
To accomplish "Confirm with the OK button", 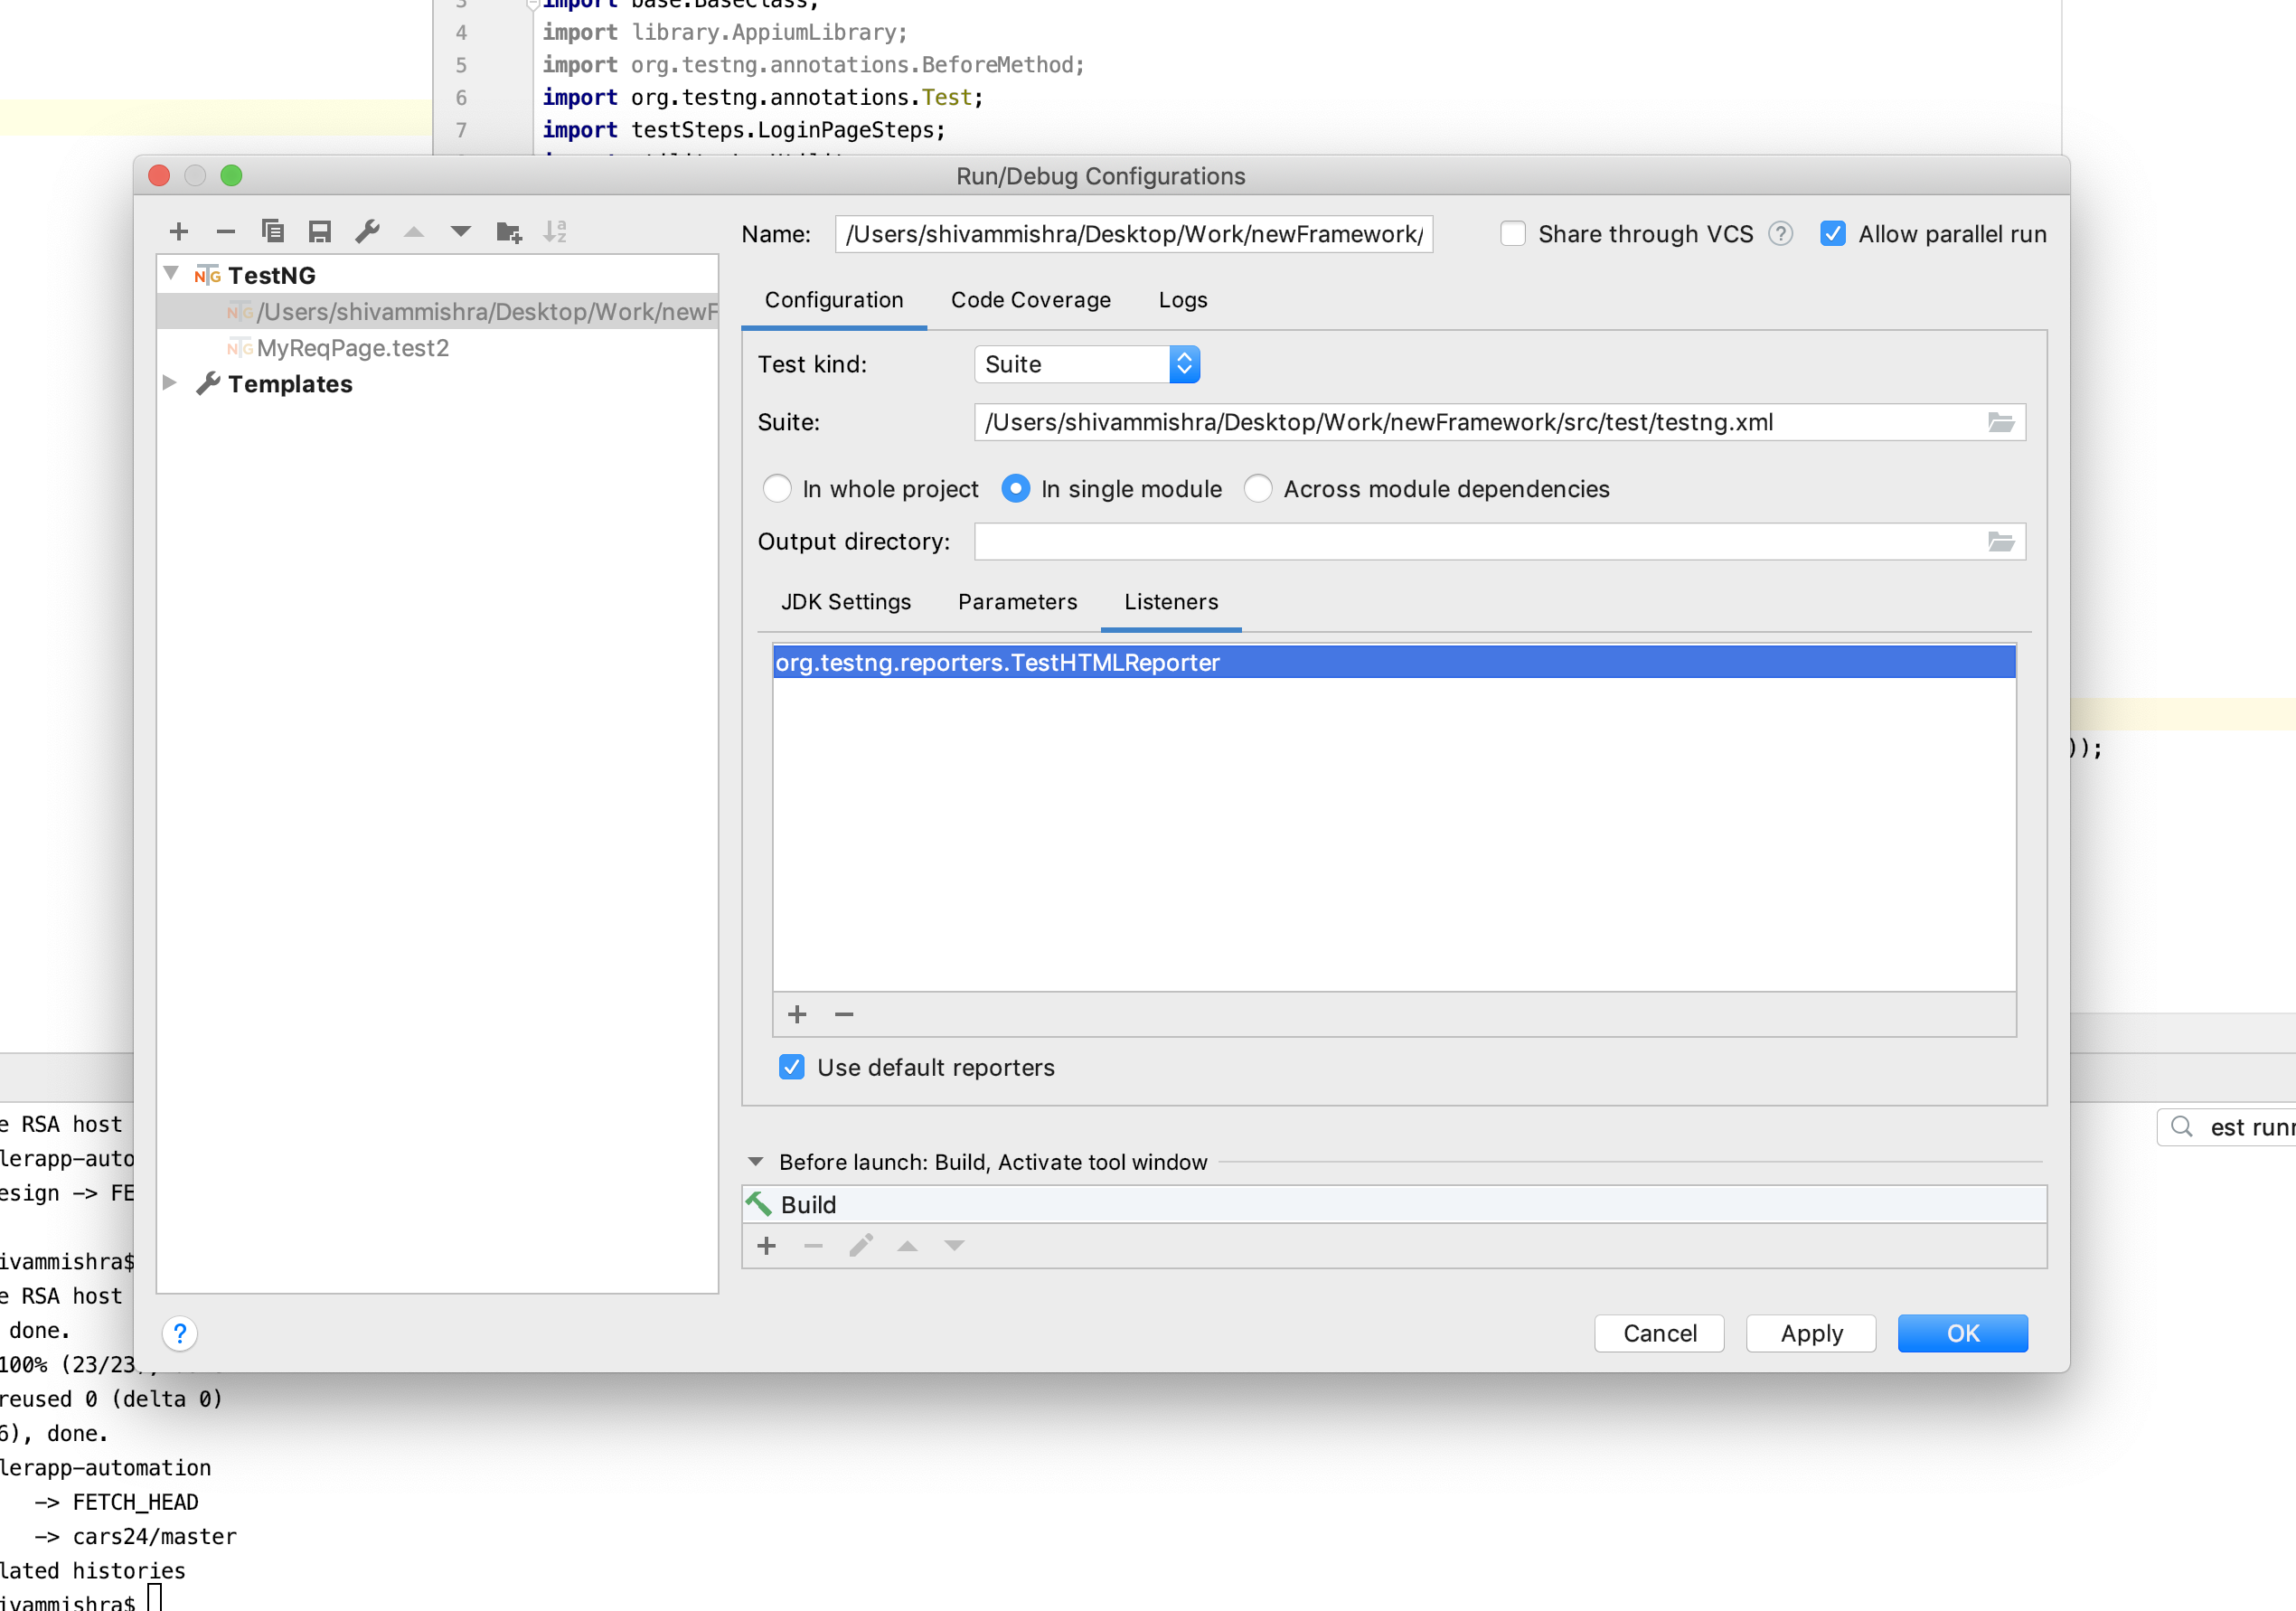I will click(x=1963, y=1333).
